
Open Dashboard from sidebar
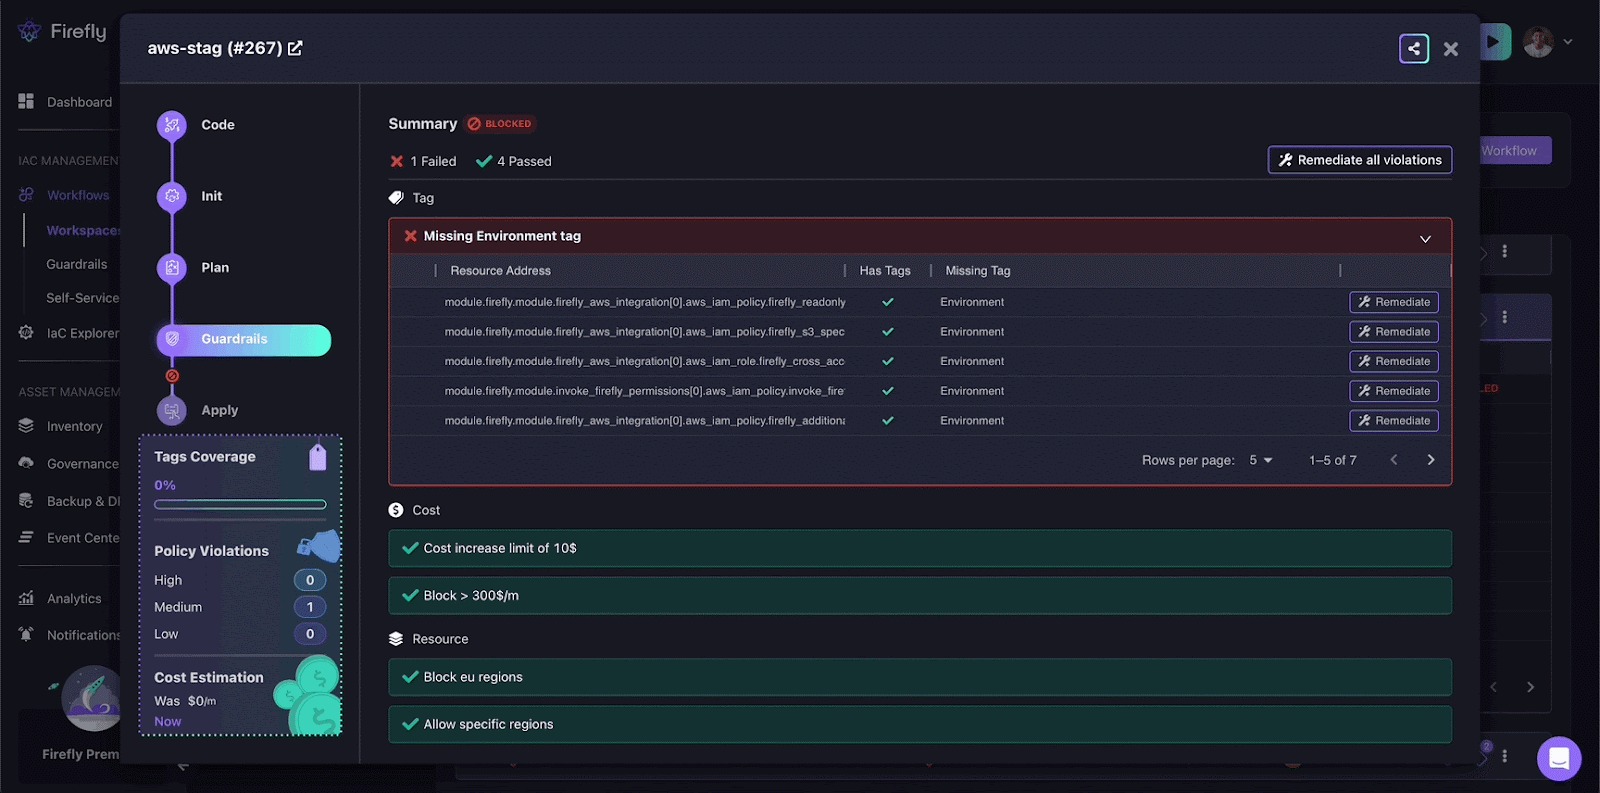[66, 102]
